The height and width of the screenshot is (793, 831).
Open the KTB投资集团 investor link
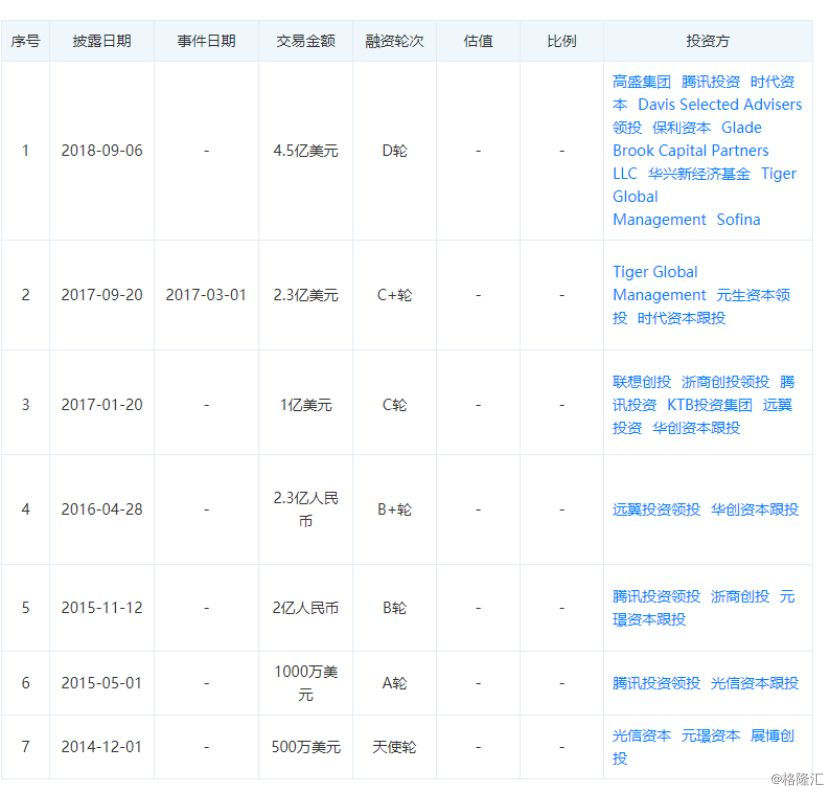coord(710,405)
